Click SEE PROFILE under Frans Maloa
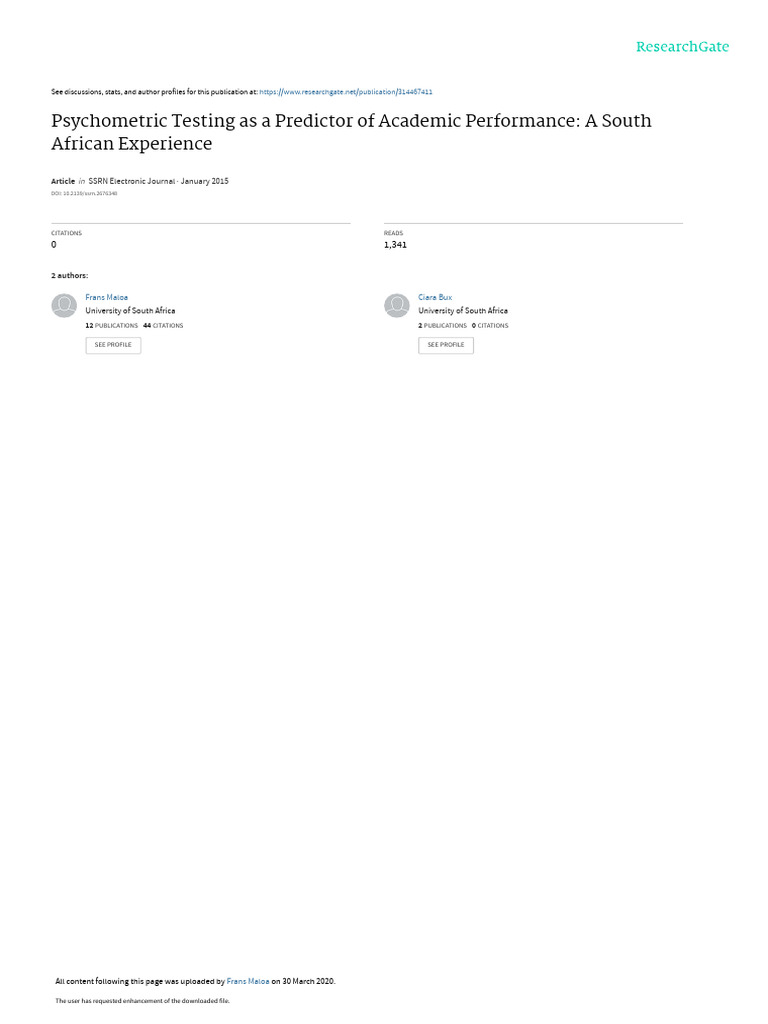Image resolution: width=768 pixels, height=1024 pixels. tap(113, 345)
